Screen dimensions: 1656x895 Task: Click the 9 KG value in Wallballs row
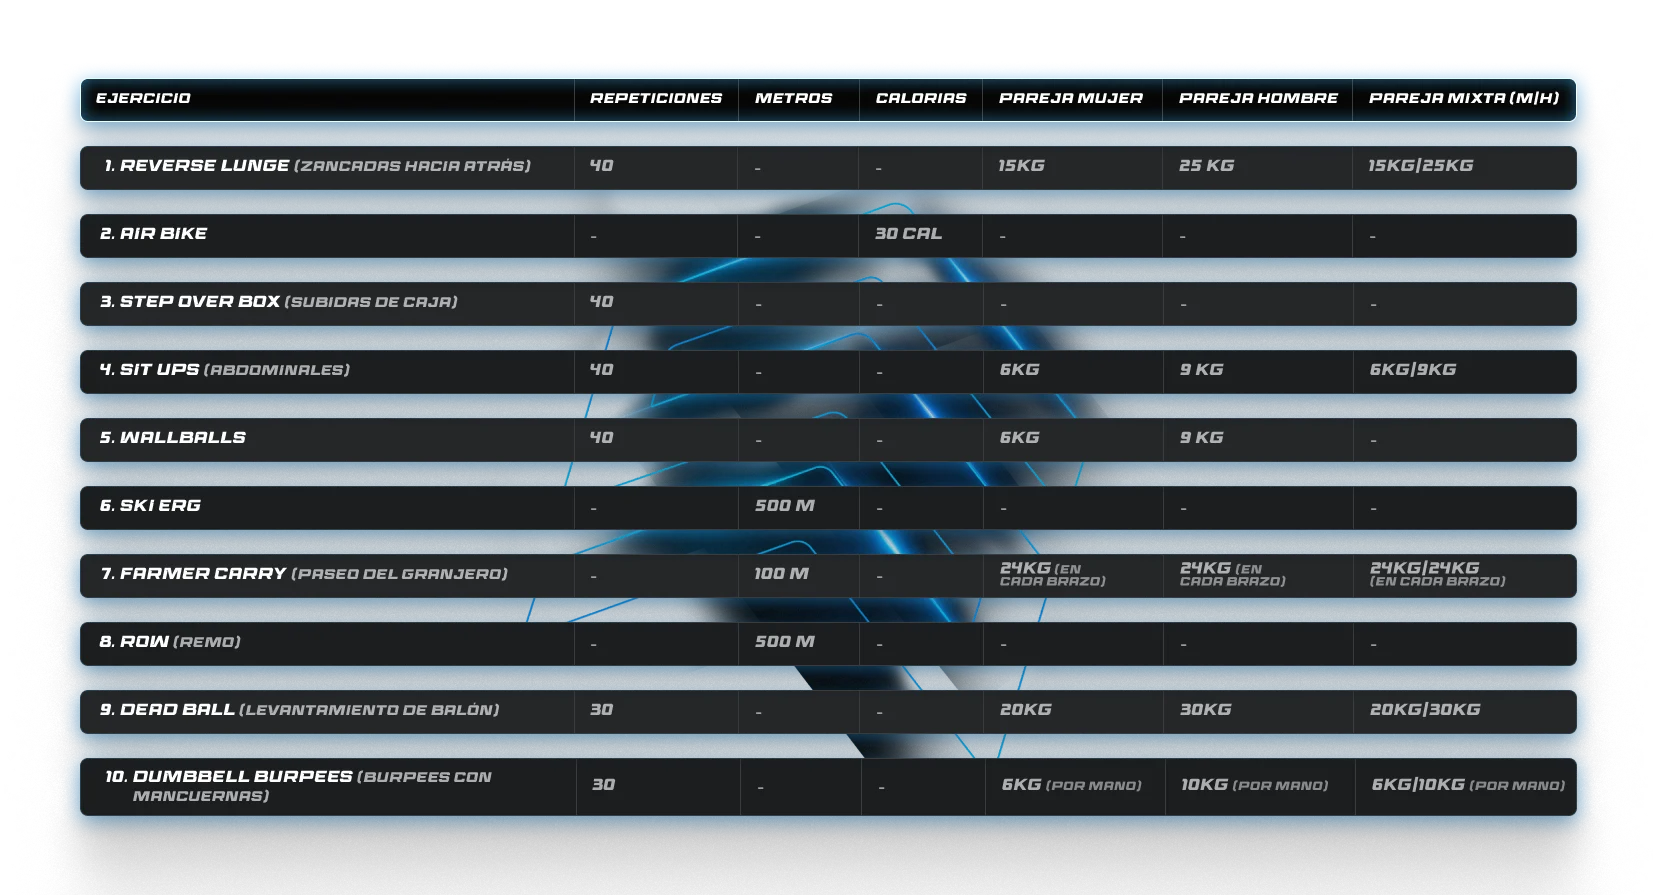coord(1201,438)
